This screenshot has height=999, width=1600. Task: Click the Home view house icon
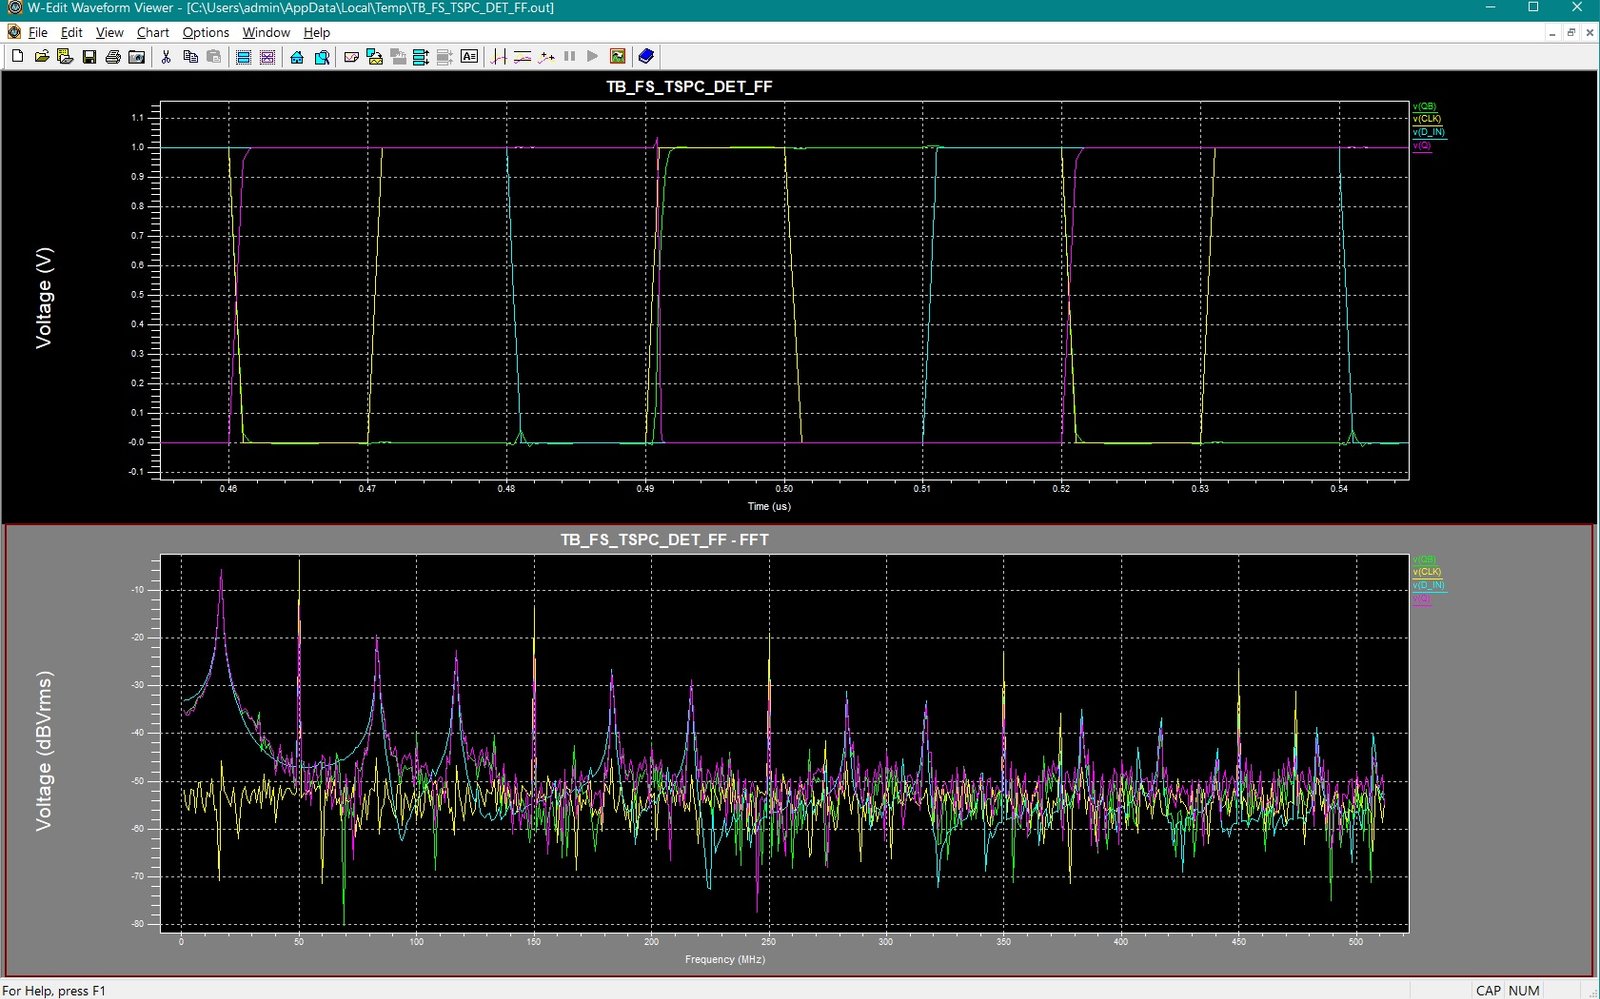click(297, 57)
